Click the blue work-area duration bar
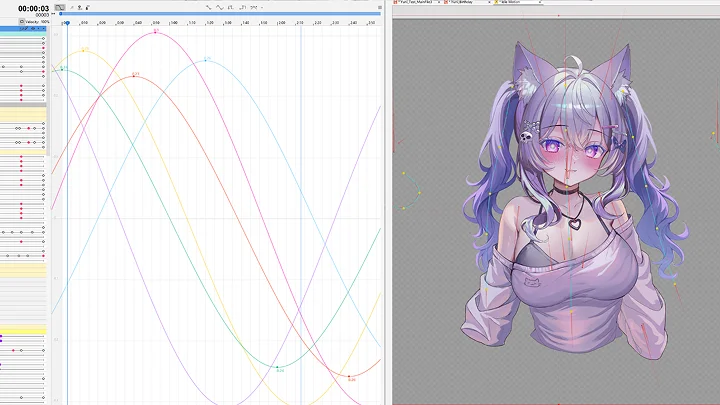Screen dimensions: 720x405 [x=220, y=14]
